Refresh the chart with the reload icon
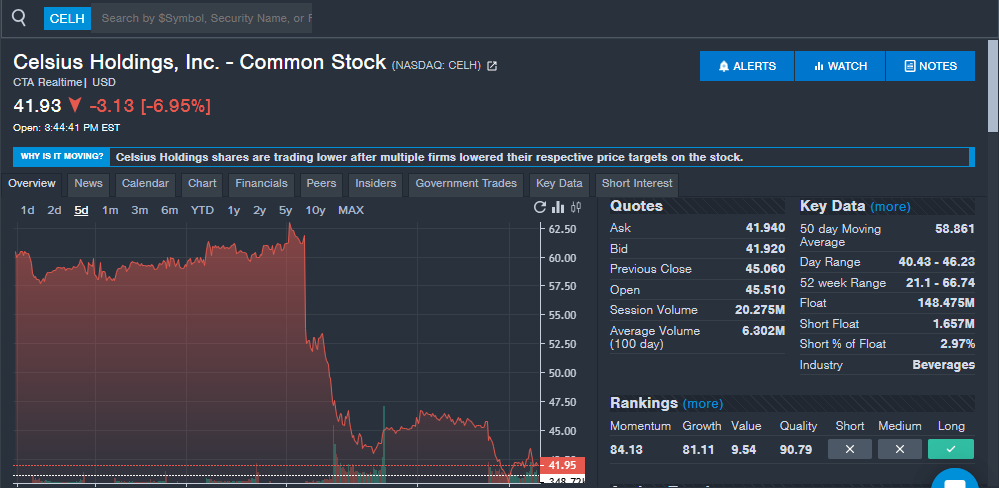Viewport: 999px width, 488px height. point(540,208)
